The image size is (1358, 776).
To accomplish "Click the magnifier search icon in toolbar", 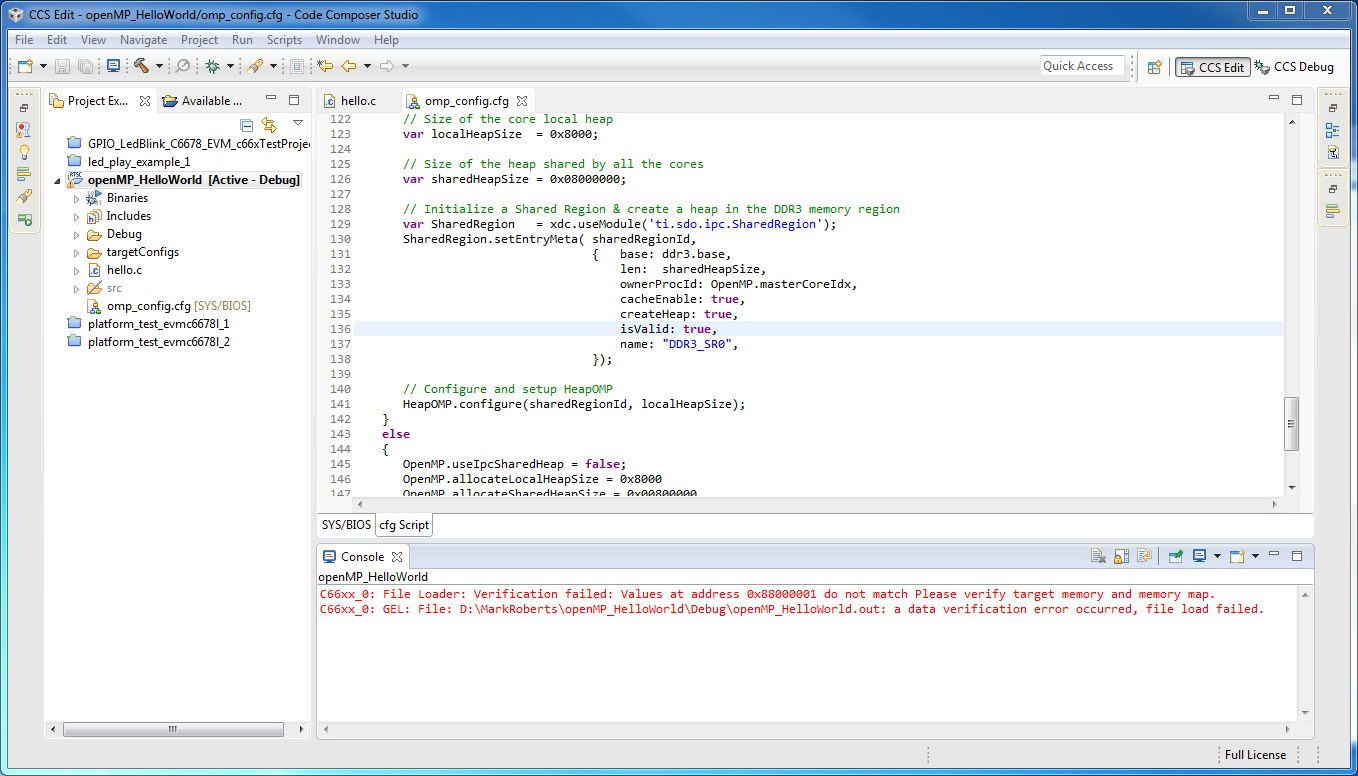I will [x=183, y=66].
